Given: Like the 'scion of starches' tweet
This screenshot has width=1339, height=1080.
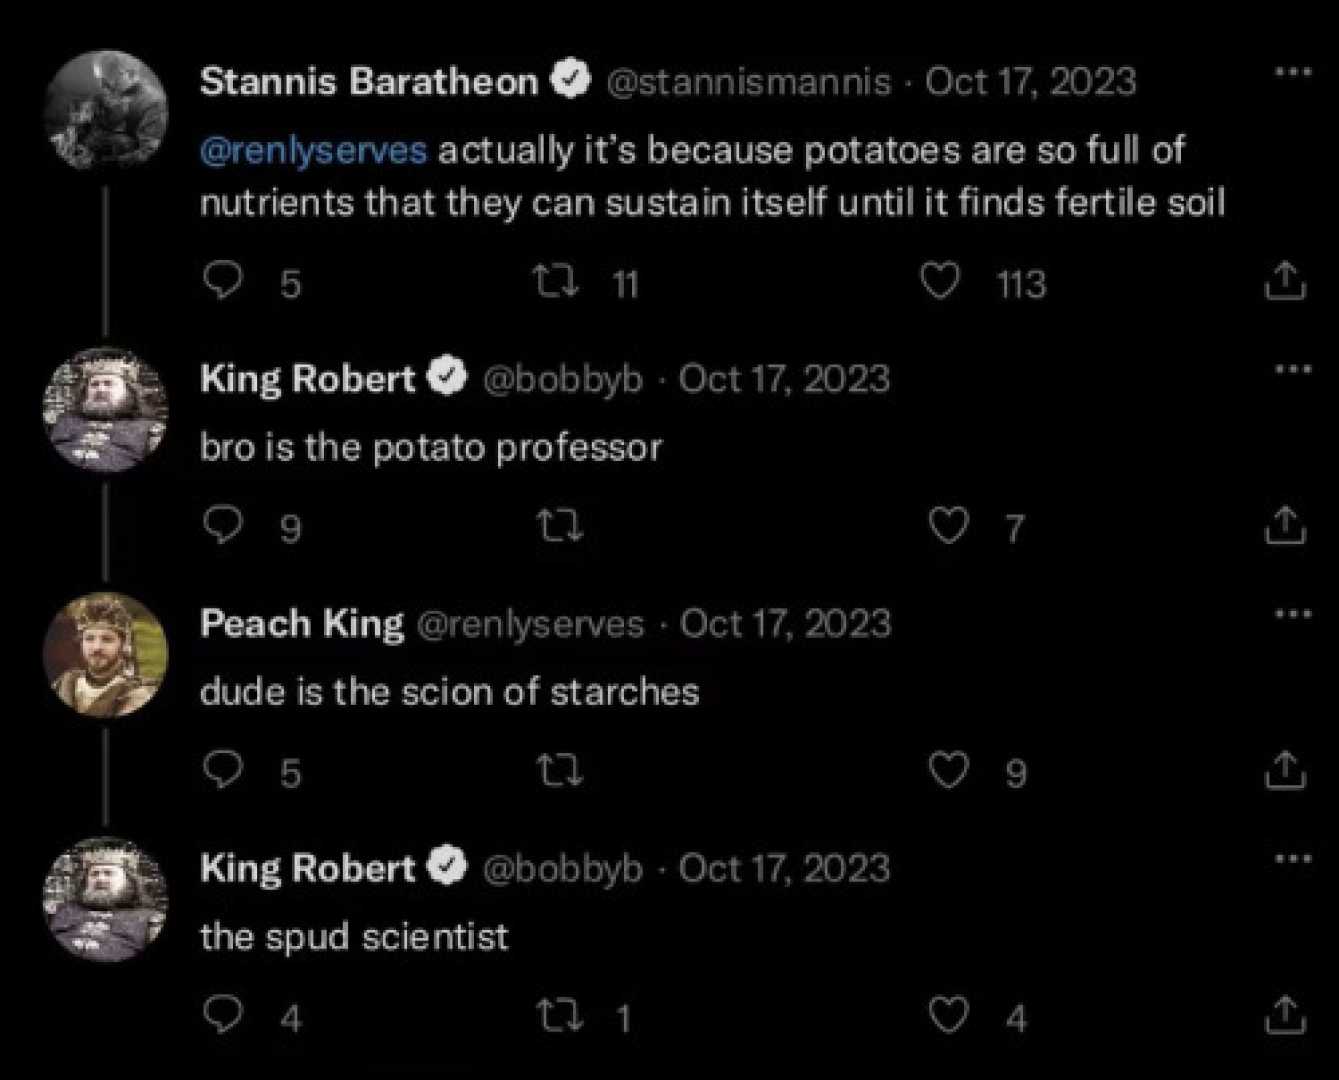Looking at the screenshot, I should pyautogui.click(x=948, y=770).
